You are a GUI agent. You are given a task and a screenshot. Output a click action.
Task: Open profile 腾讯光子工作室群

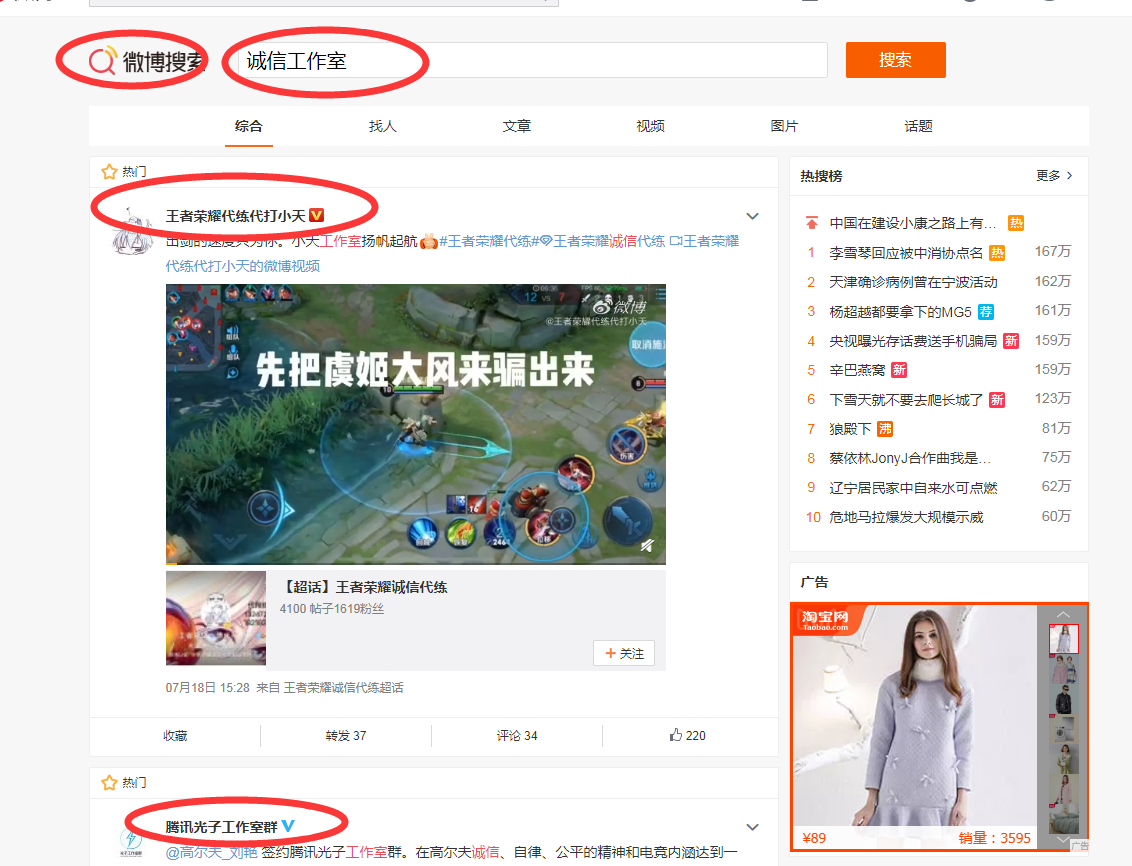[x=221, y=826]
